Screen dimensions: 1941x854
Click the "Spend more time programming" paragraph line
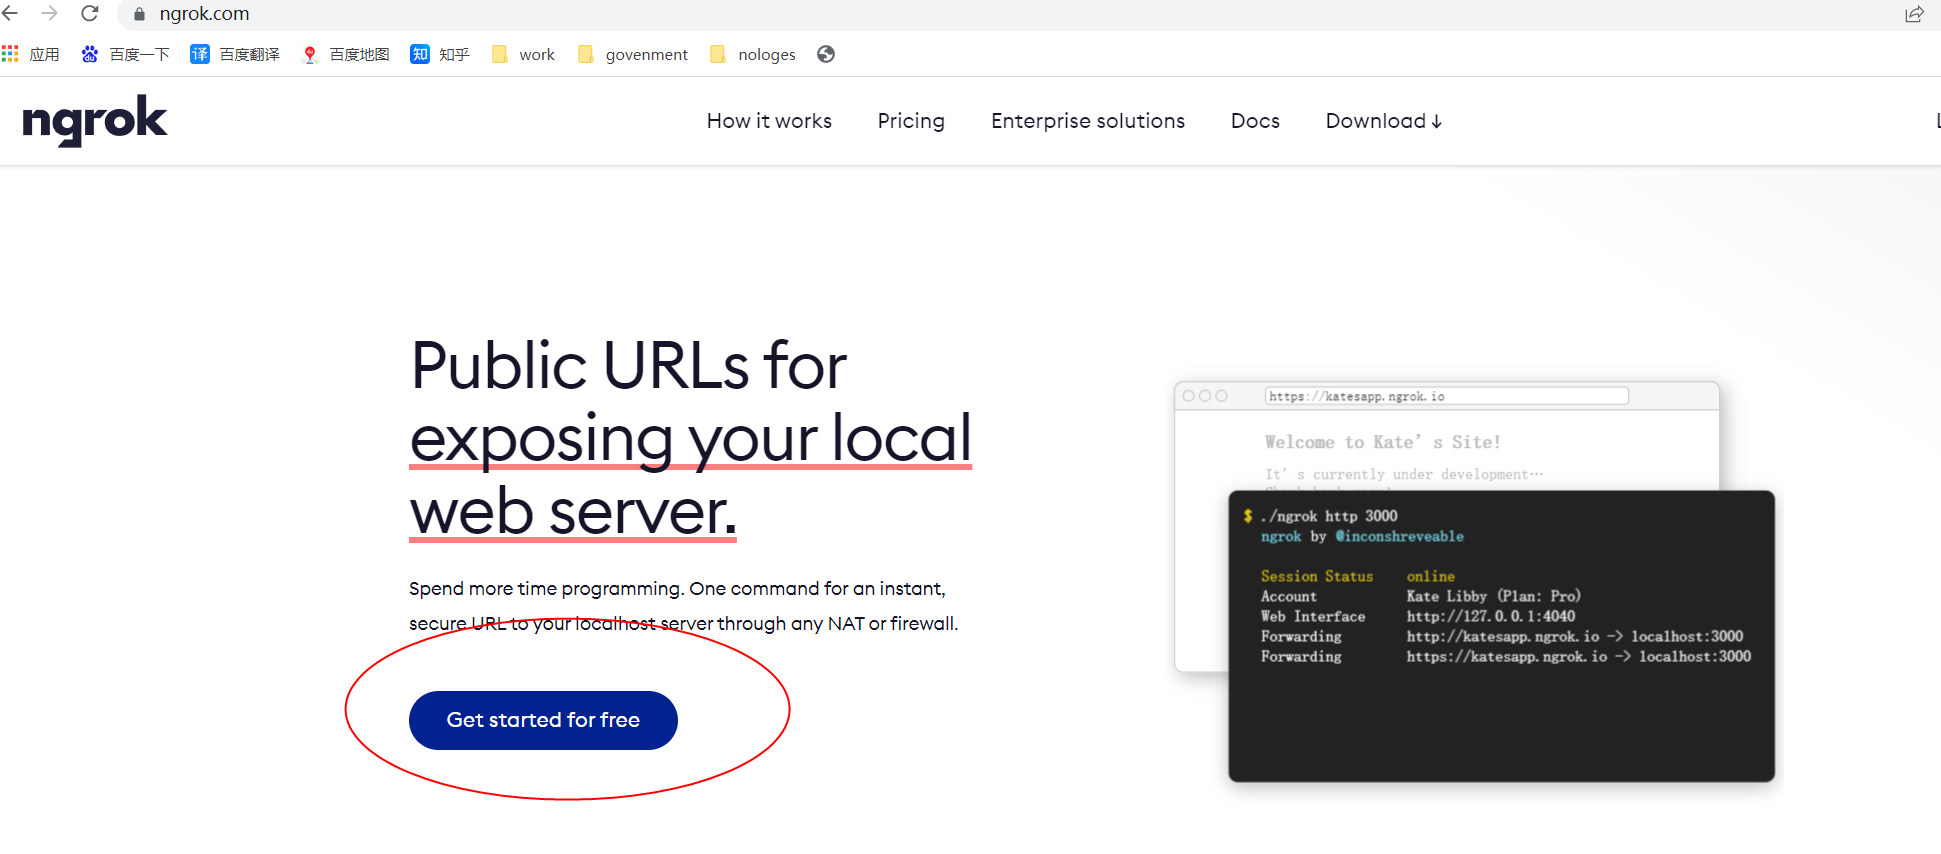(677, 589)
